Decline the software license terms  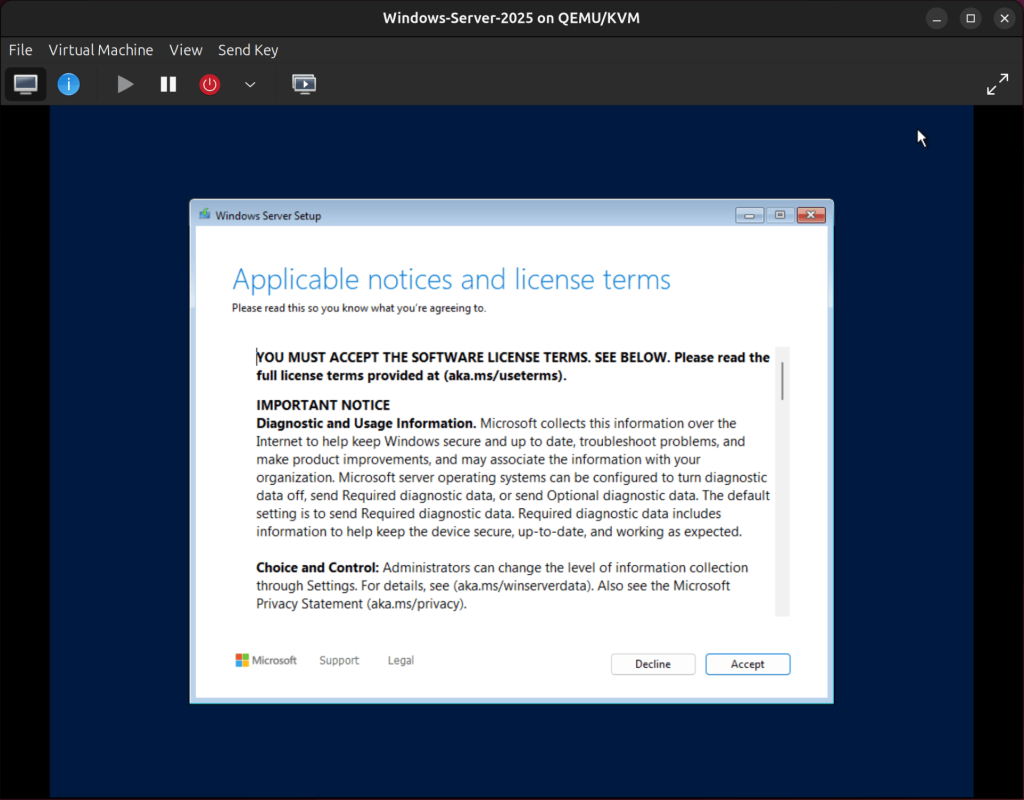coord(652,663)
